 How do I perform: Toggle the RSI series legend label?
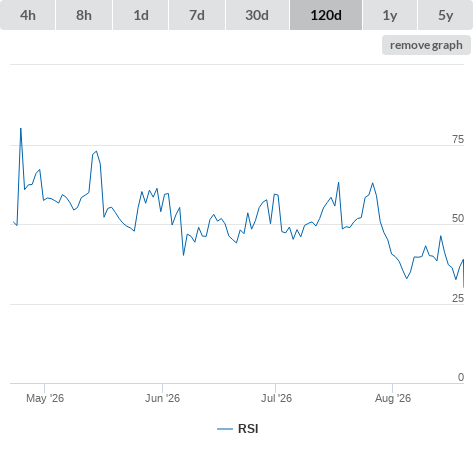tap(248, 429)
